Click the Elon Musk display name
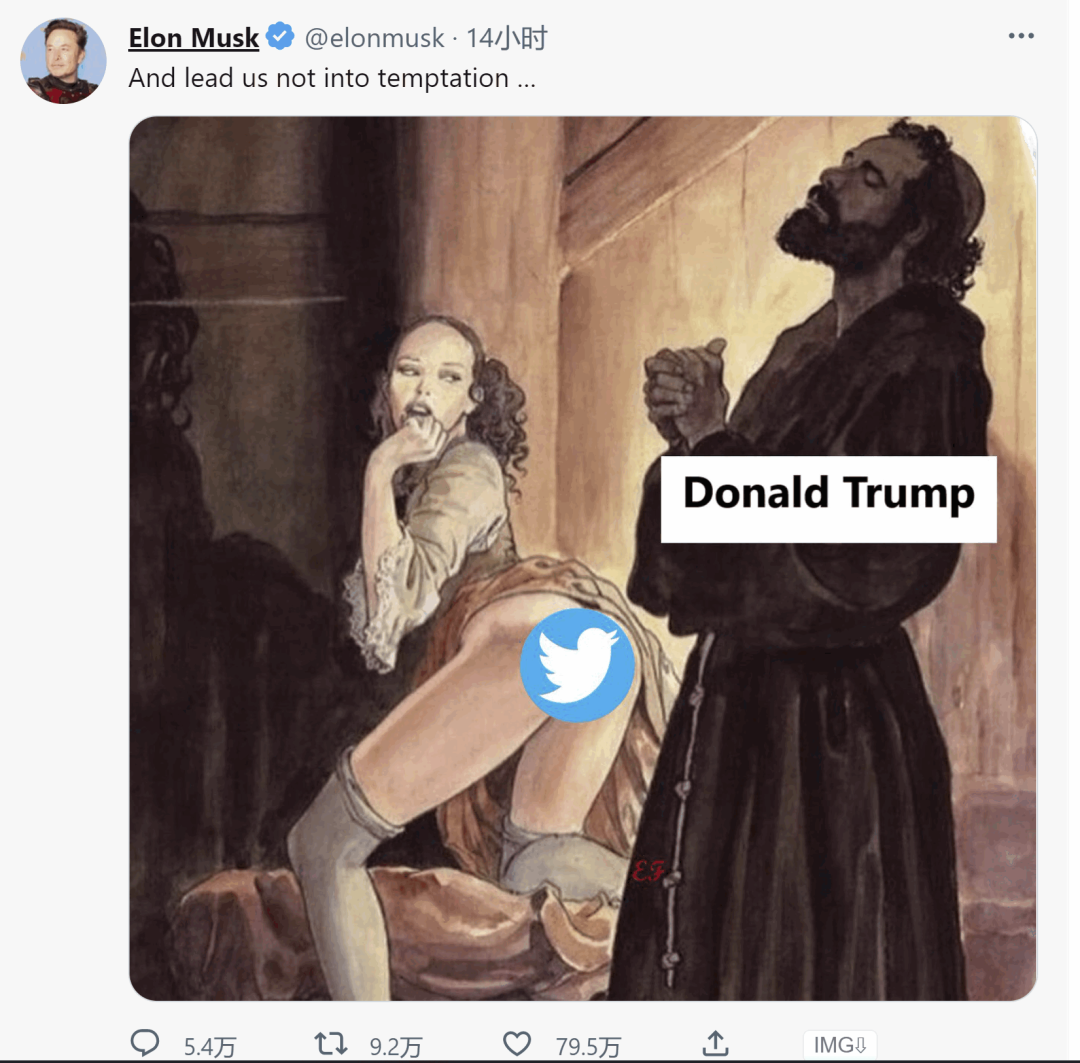The height and width of the screenshot is (1063, 1080). 194,38
